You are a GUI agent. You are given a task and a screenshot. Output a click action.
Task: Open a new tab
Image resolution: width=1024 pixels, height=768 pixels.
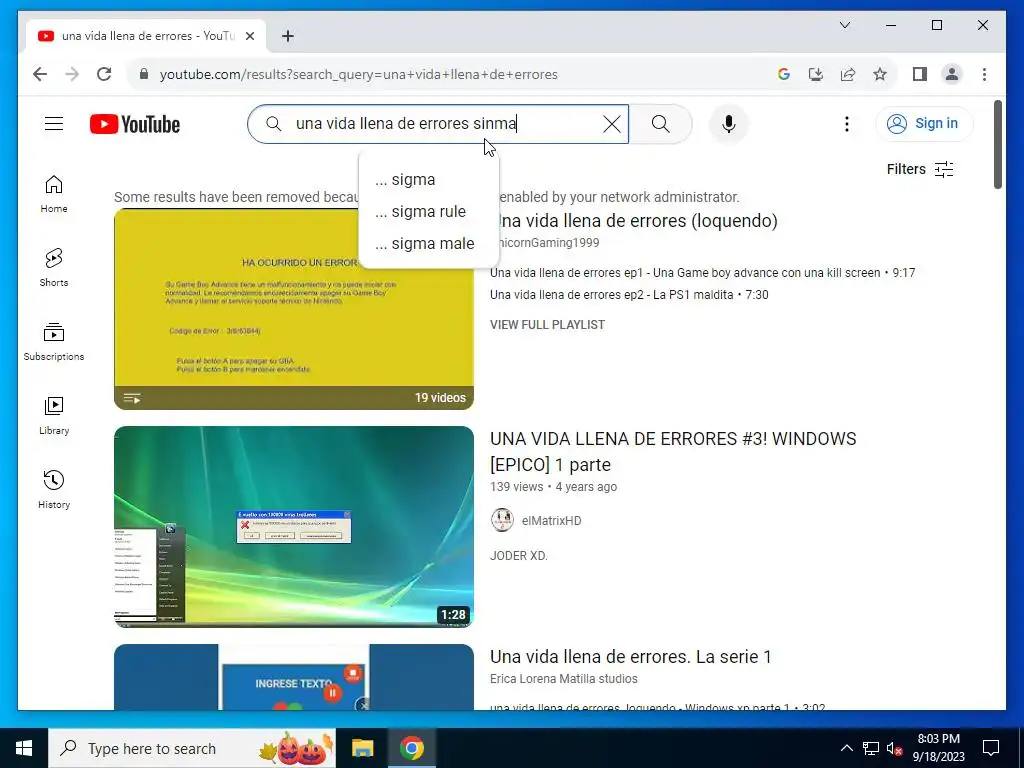tap(287, 36)
